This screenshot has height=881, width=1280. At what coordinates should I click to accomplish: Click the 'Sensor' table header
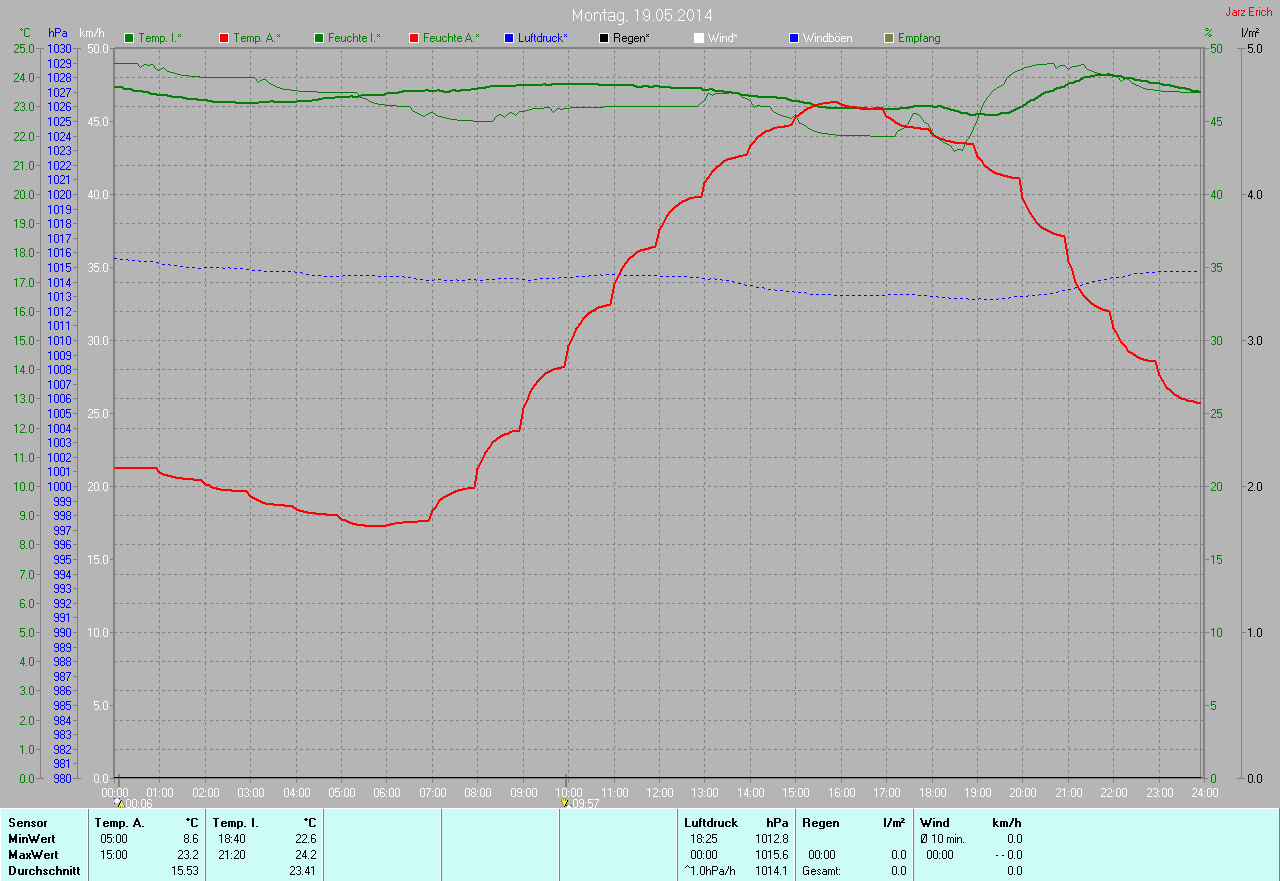pos(27,823)
